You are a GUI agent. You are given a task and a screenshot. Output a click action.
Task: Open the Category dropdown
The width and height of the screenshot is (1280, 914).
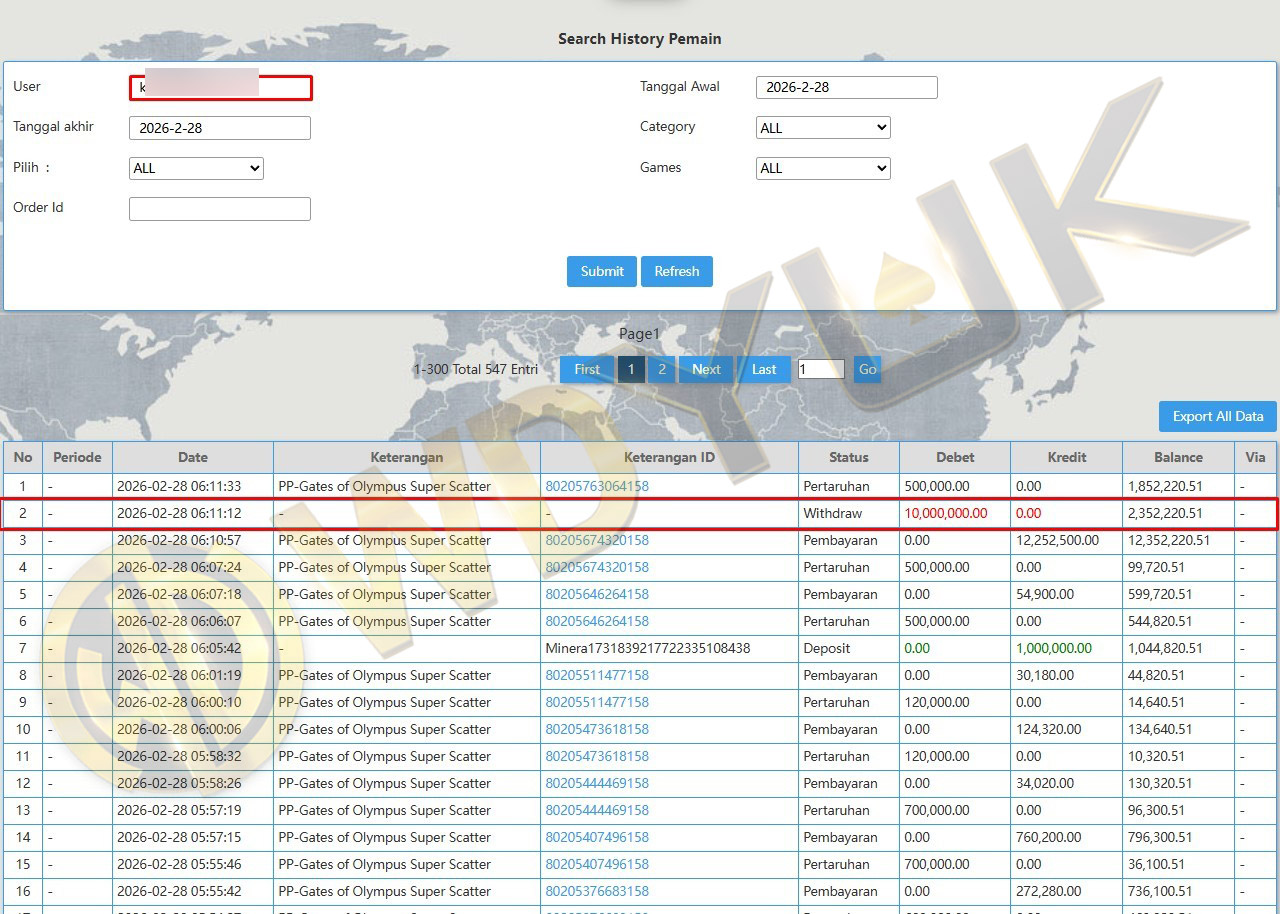[823, 128]
